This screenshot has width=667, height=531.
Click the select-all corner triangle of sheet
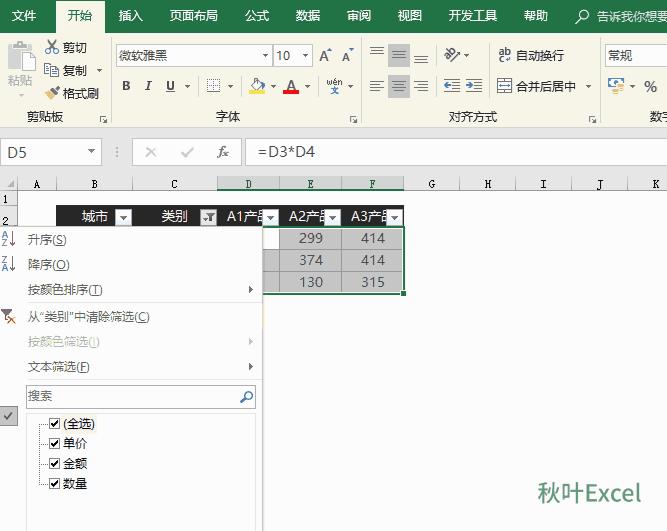[10, 184]
